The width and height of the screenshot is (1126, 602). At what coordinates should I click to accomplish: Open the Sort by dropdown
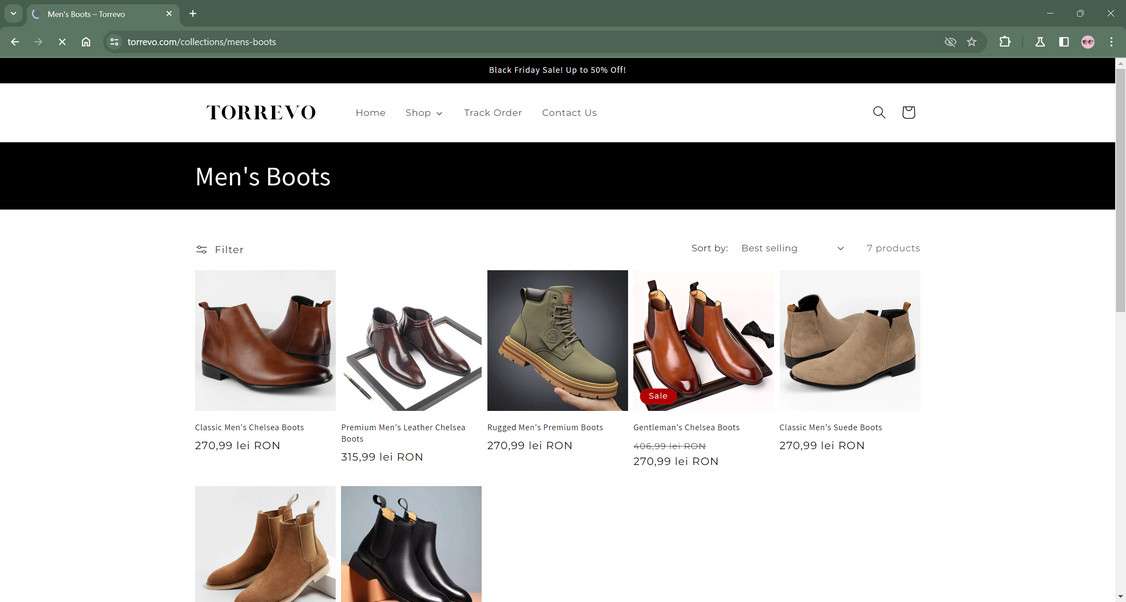click(793, 248)
